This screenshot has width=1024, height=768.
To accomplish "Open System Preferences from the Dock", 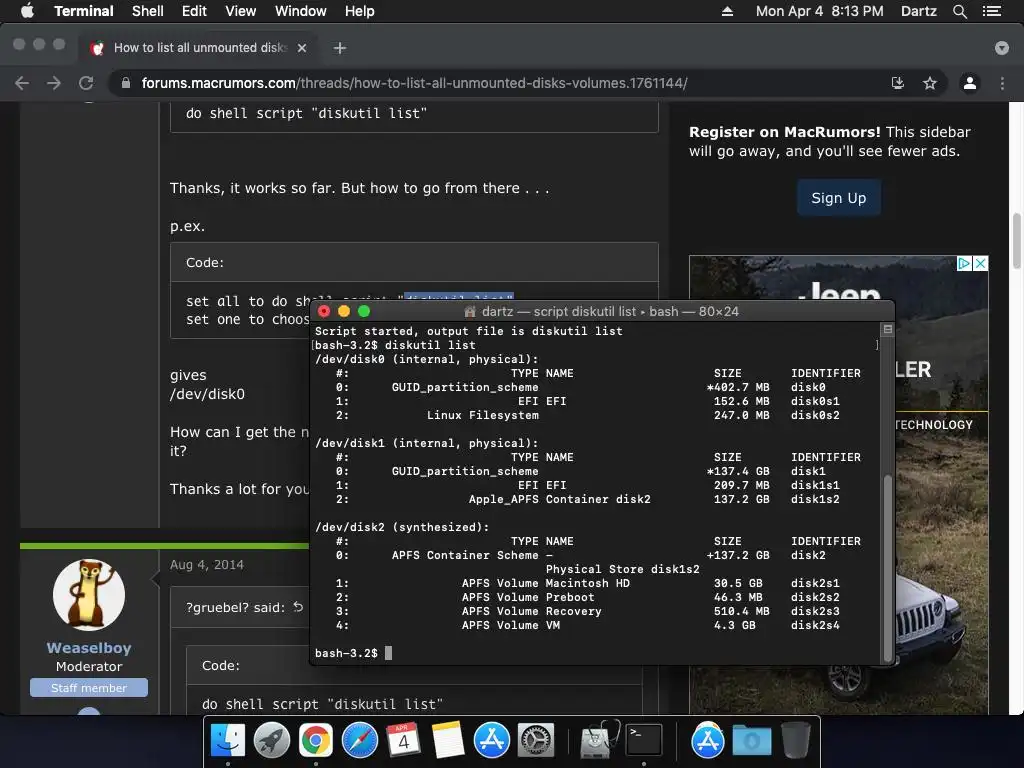I will click(x=536, y=741).
